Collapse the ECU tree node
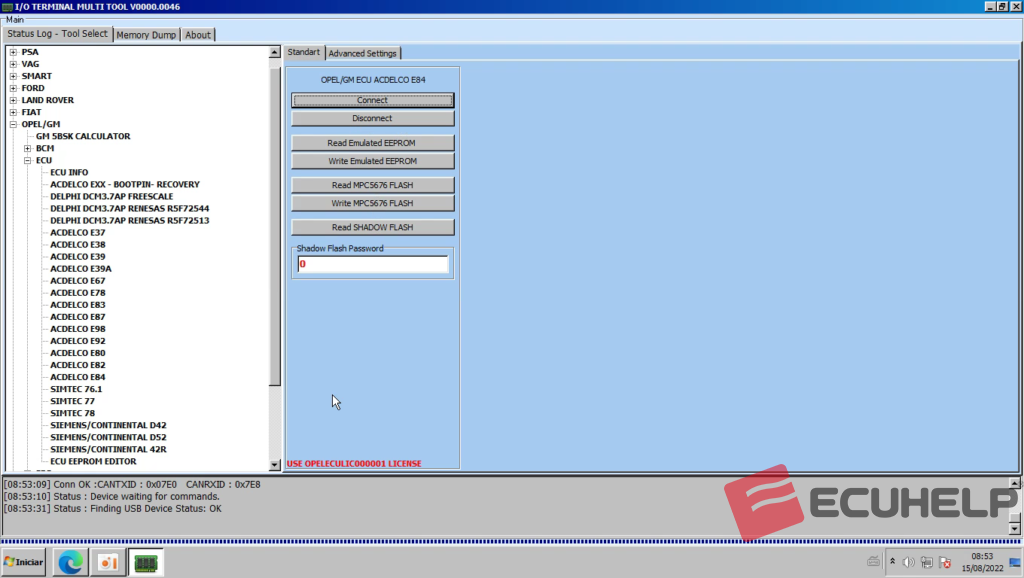The width and height of the screenshot is (1024, 578). pos(27,161)
